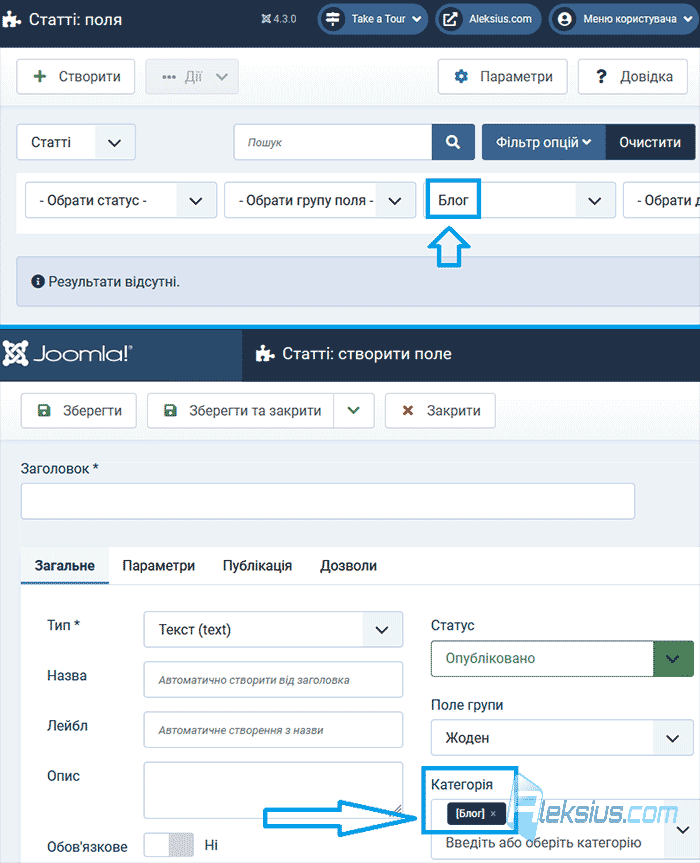Viewport: 700px width, 863px height.
Task: Remove the [Блог] category tag
Action: click(493, 813)
